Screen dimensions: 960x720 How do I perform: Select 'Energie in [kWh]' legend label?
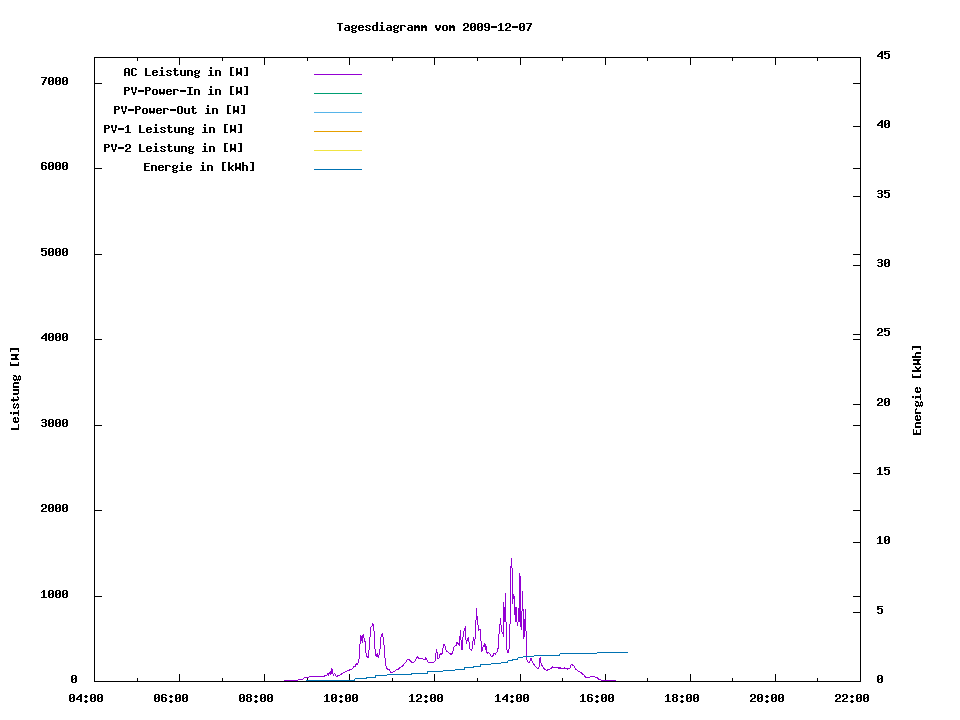(x=199, y=167)
